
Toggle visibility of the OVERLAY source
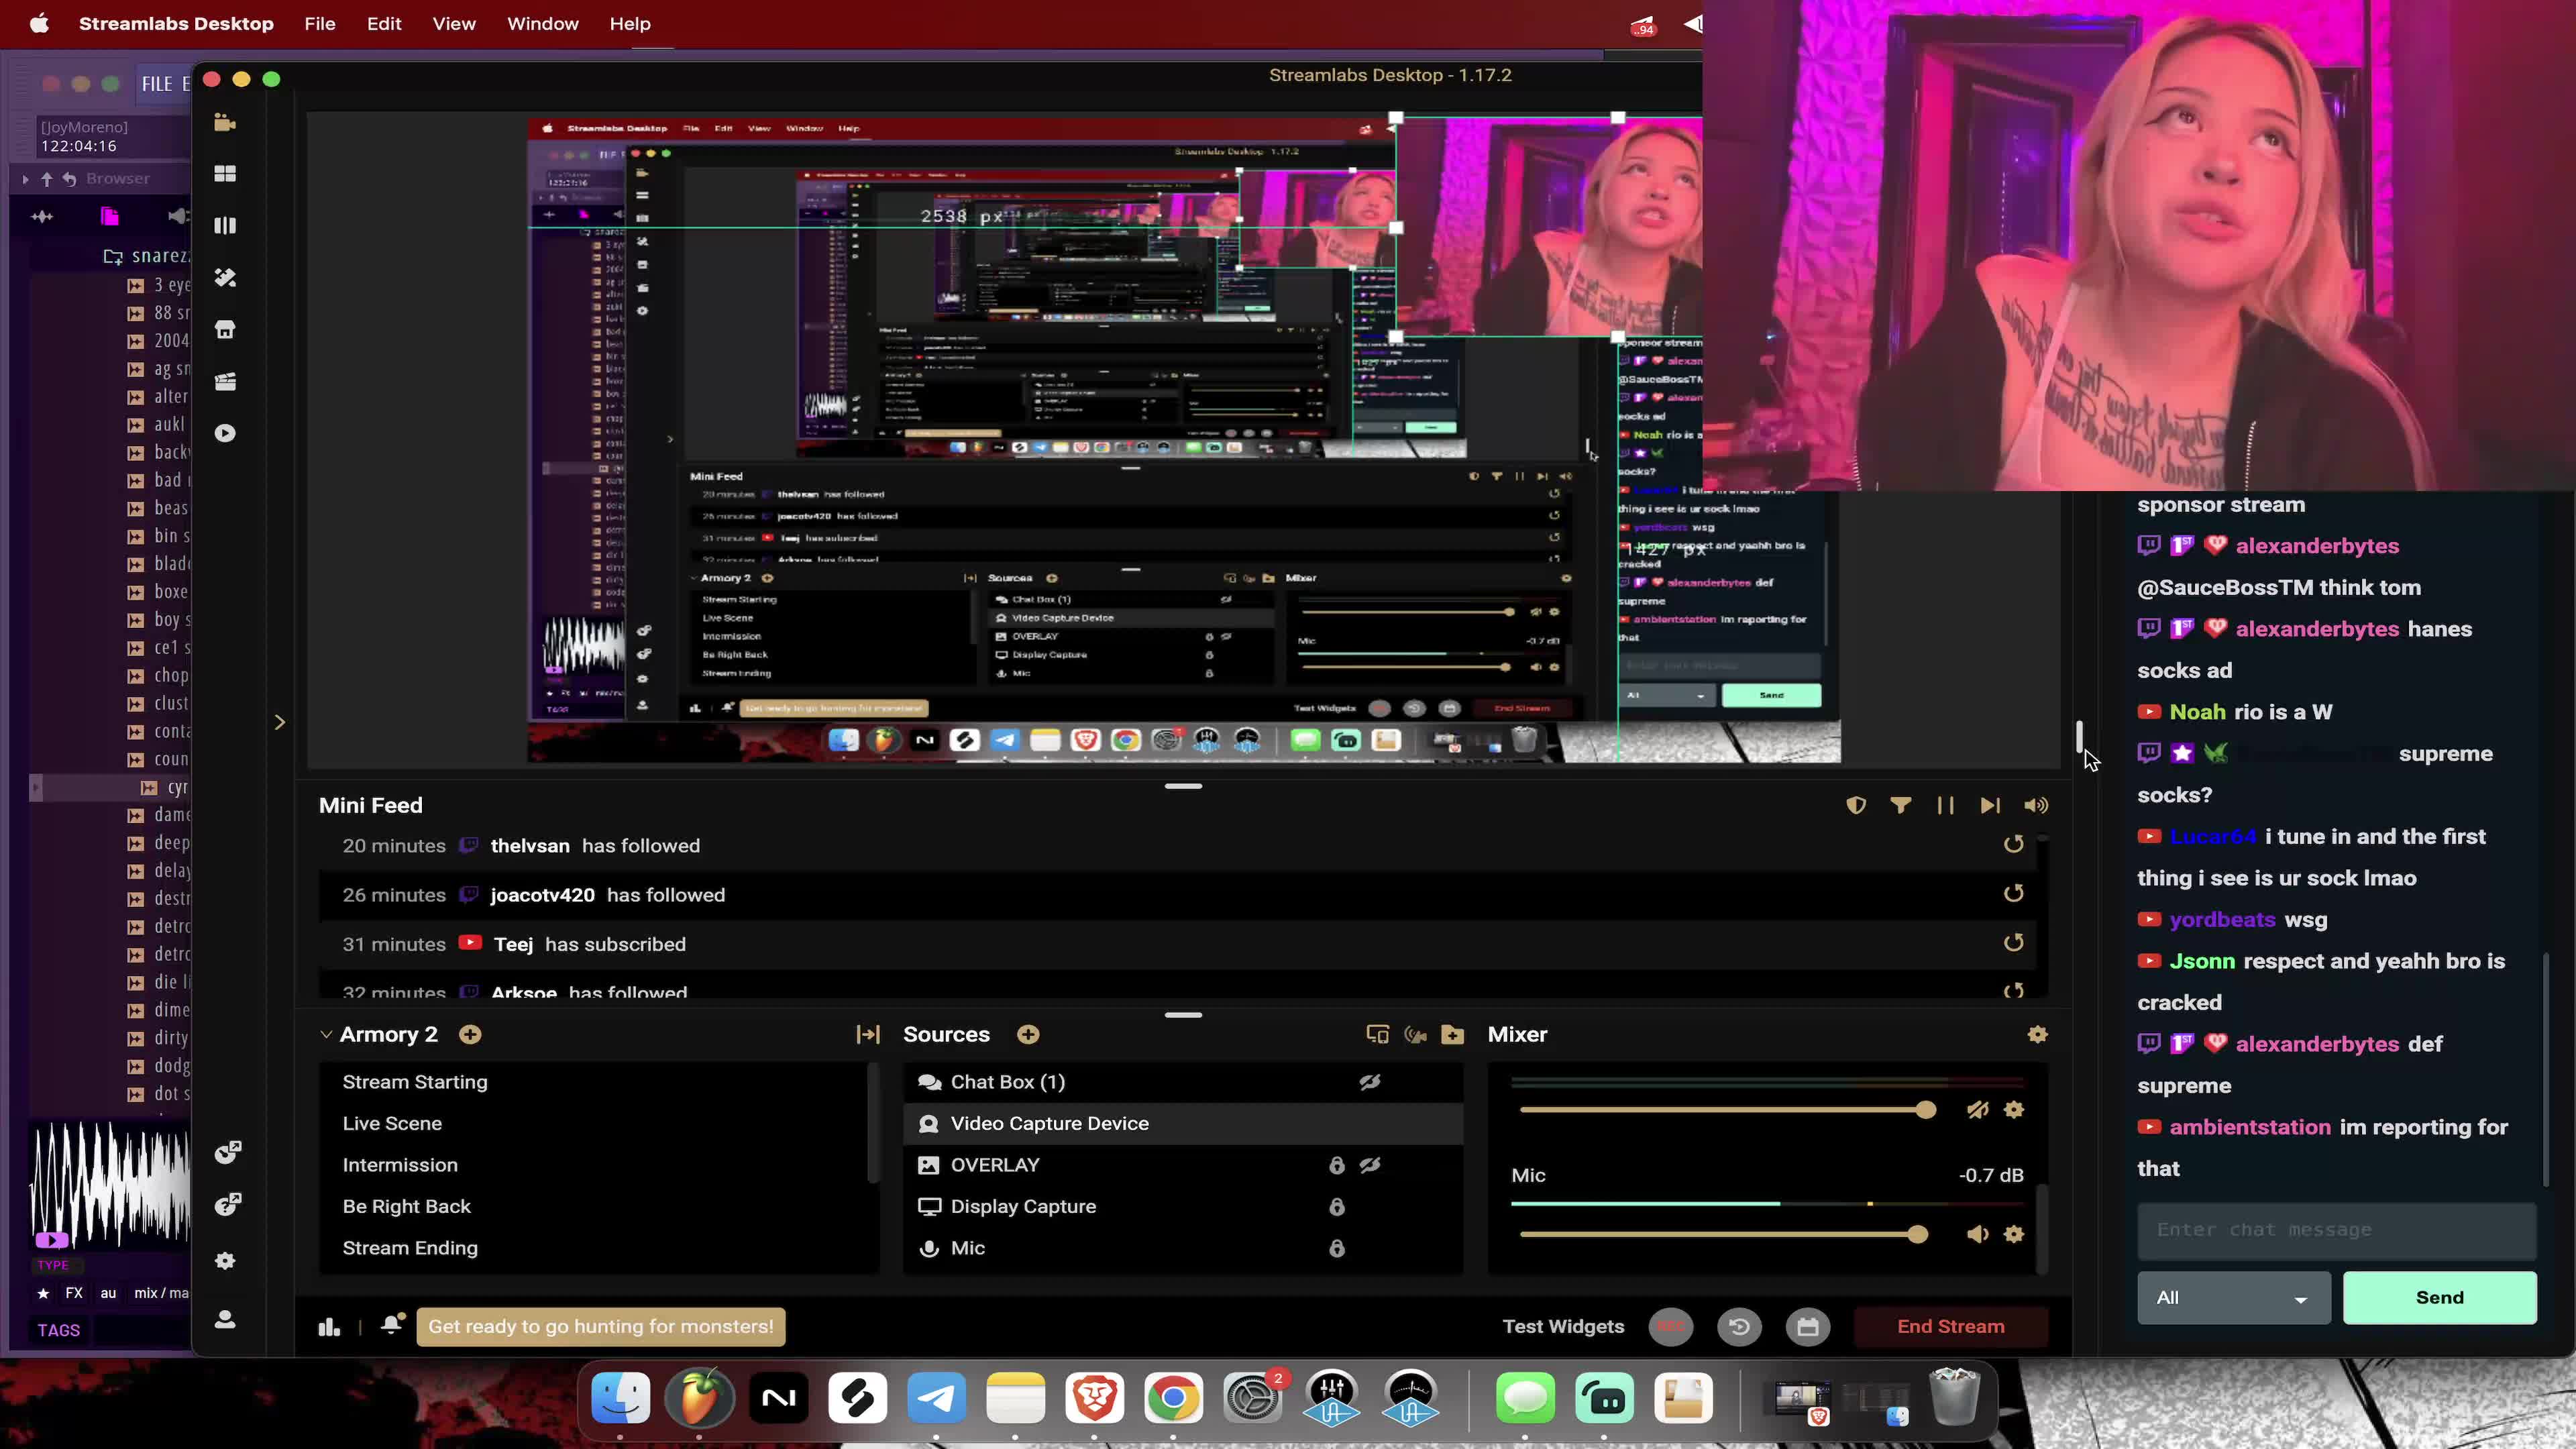(1370, 1165)
